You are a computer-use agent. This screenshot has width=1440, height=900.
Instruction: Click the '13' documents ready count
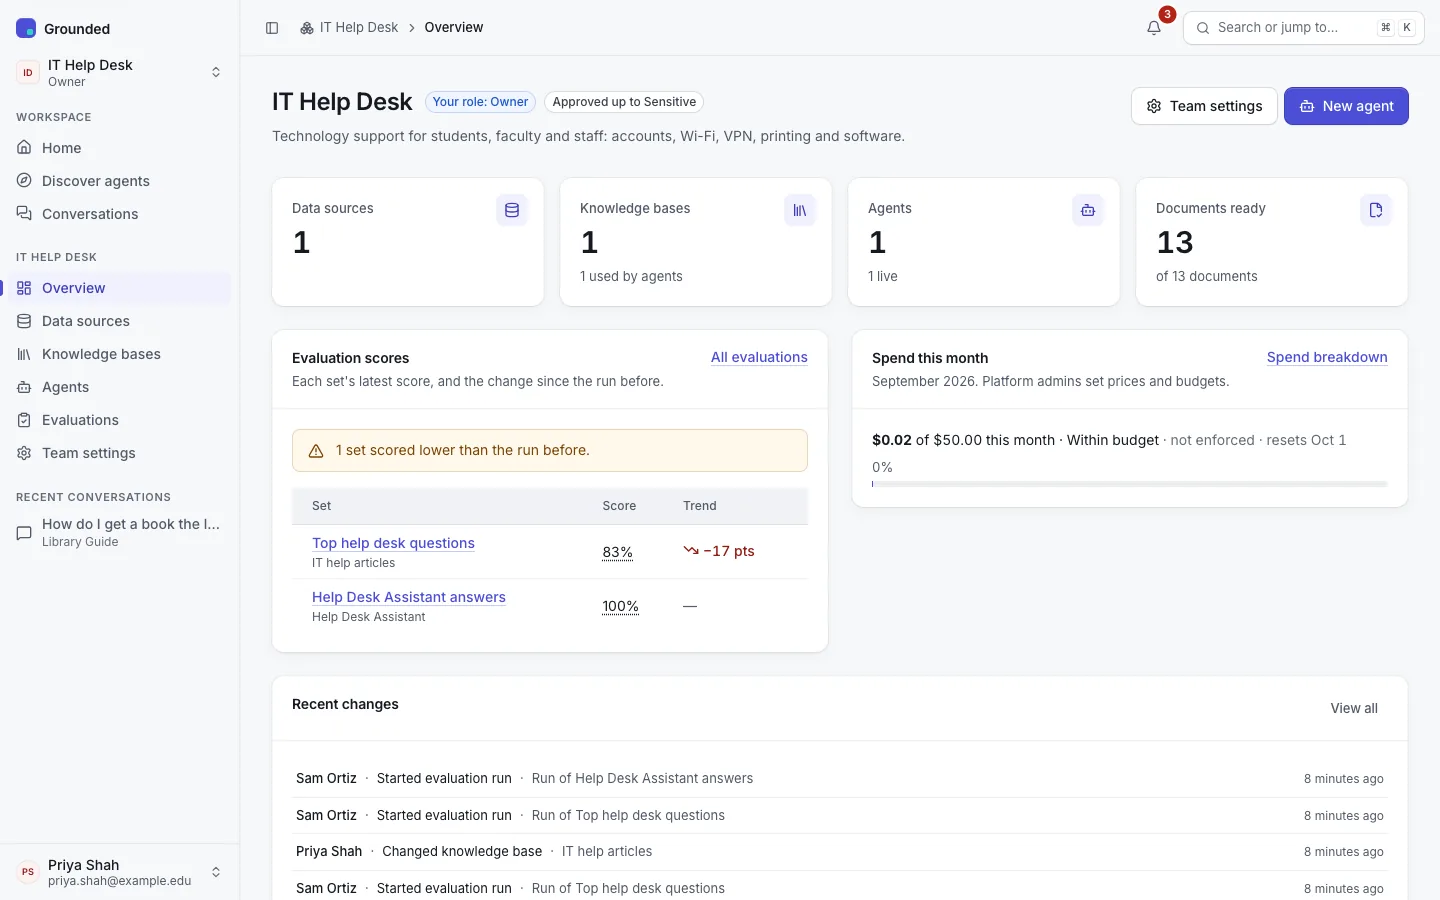tap(1175, 242)
